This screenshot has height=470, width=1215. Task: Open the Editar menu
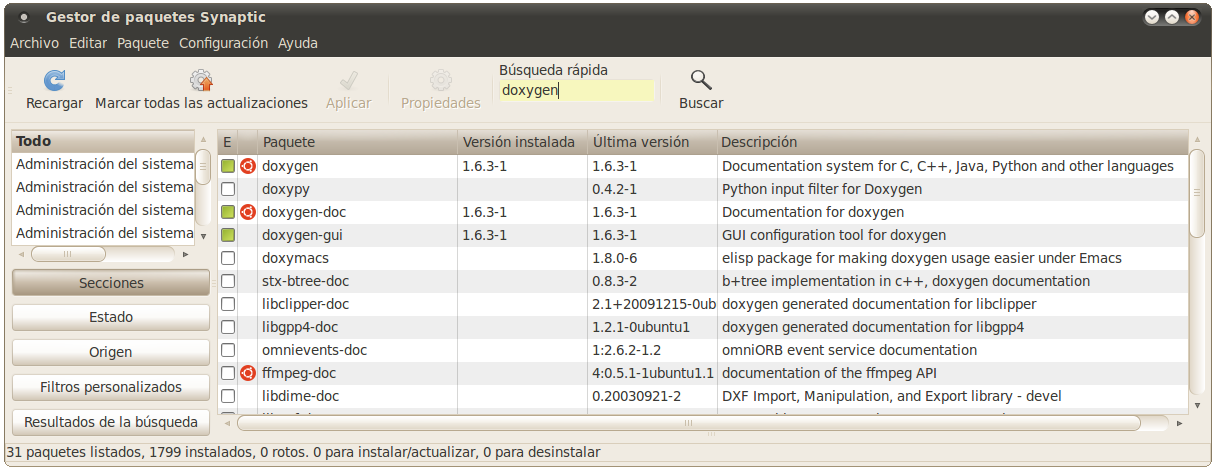click(x=88, y=43)
